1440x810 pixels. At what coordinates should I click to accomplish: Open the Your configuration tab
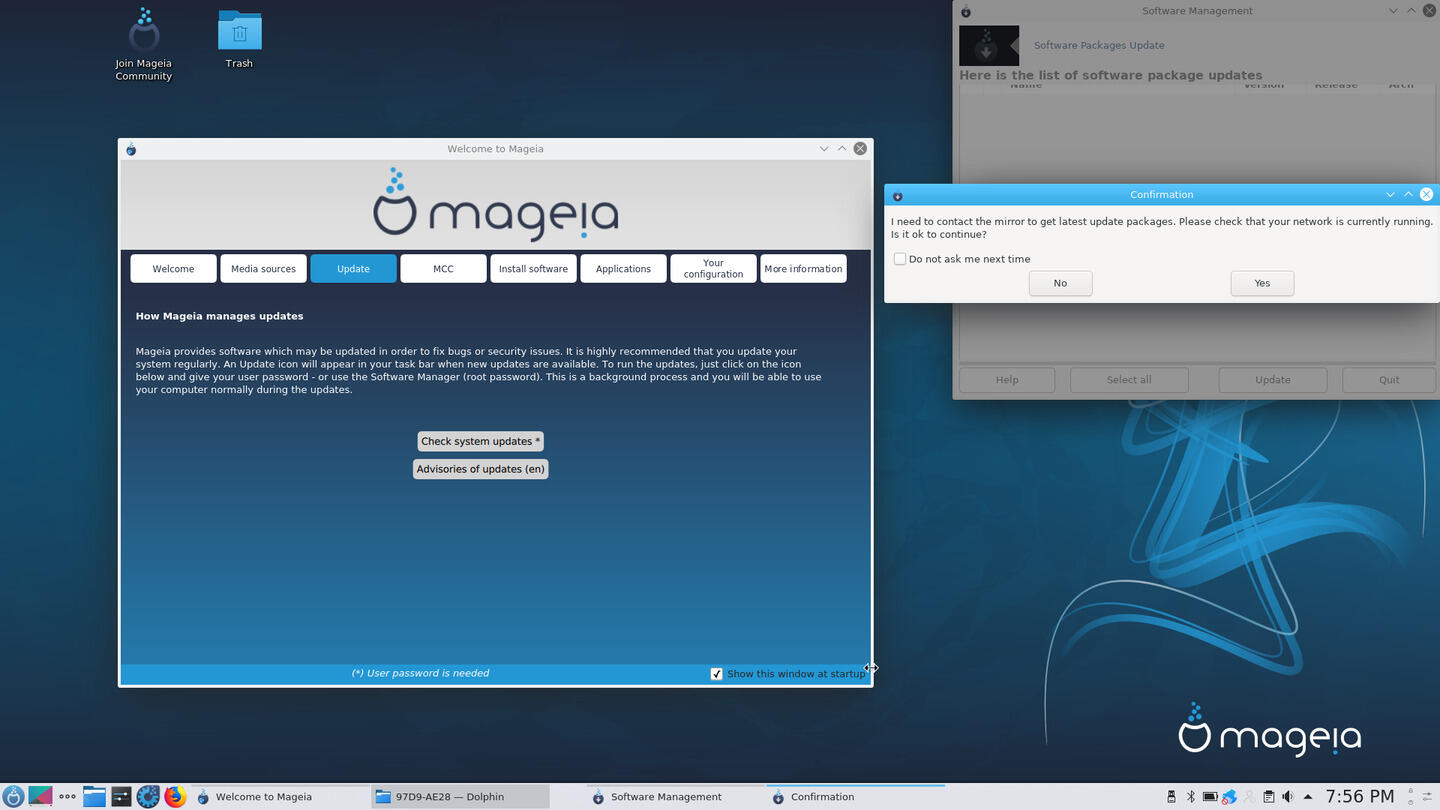pos(713,269)
